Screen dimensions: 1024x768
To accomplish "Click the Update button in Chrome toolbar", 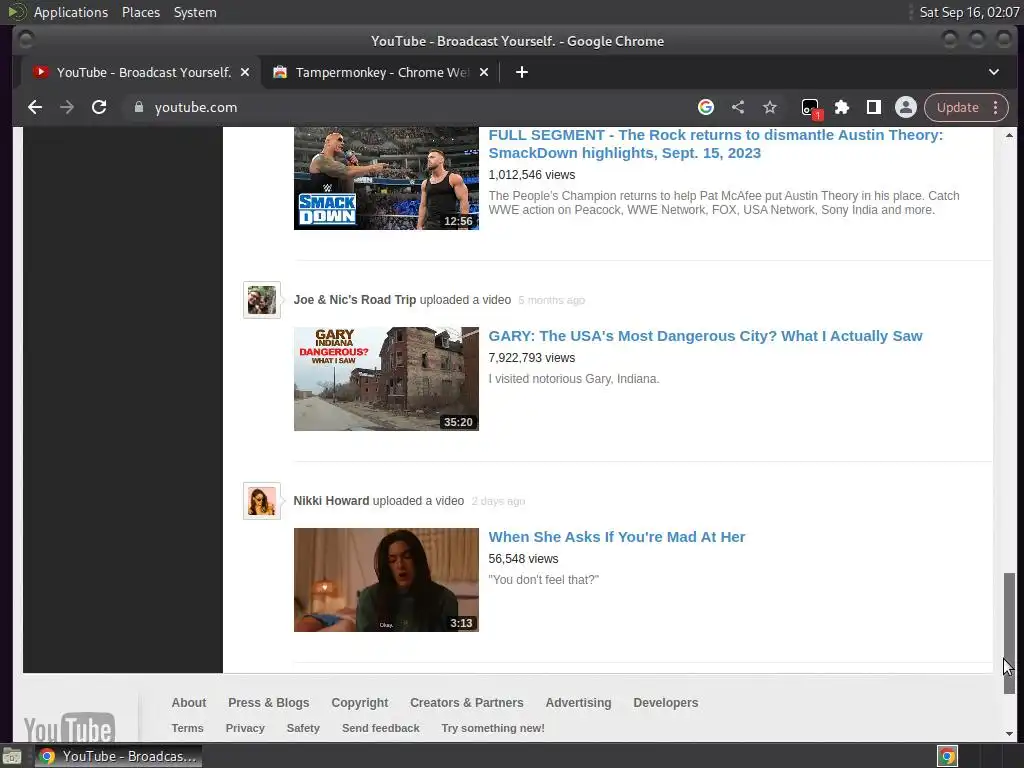I will [x=957, y=107].
